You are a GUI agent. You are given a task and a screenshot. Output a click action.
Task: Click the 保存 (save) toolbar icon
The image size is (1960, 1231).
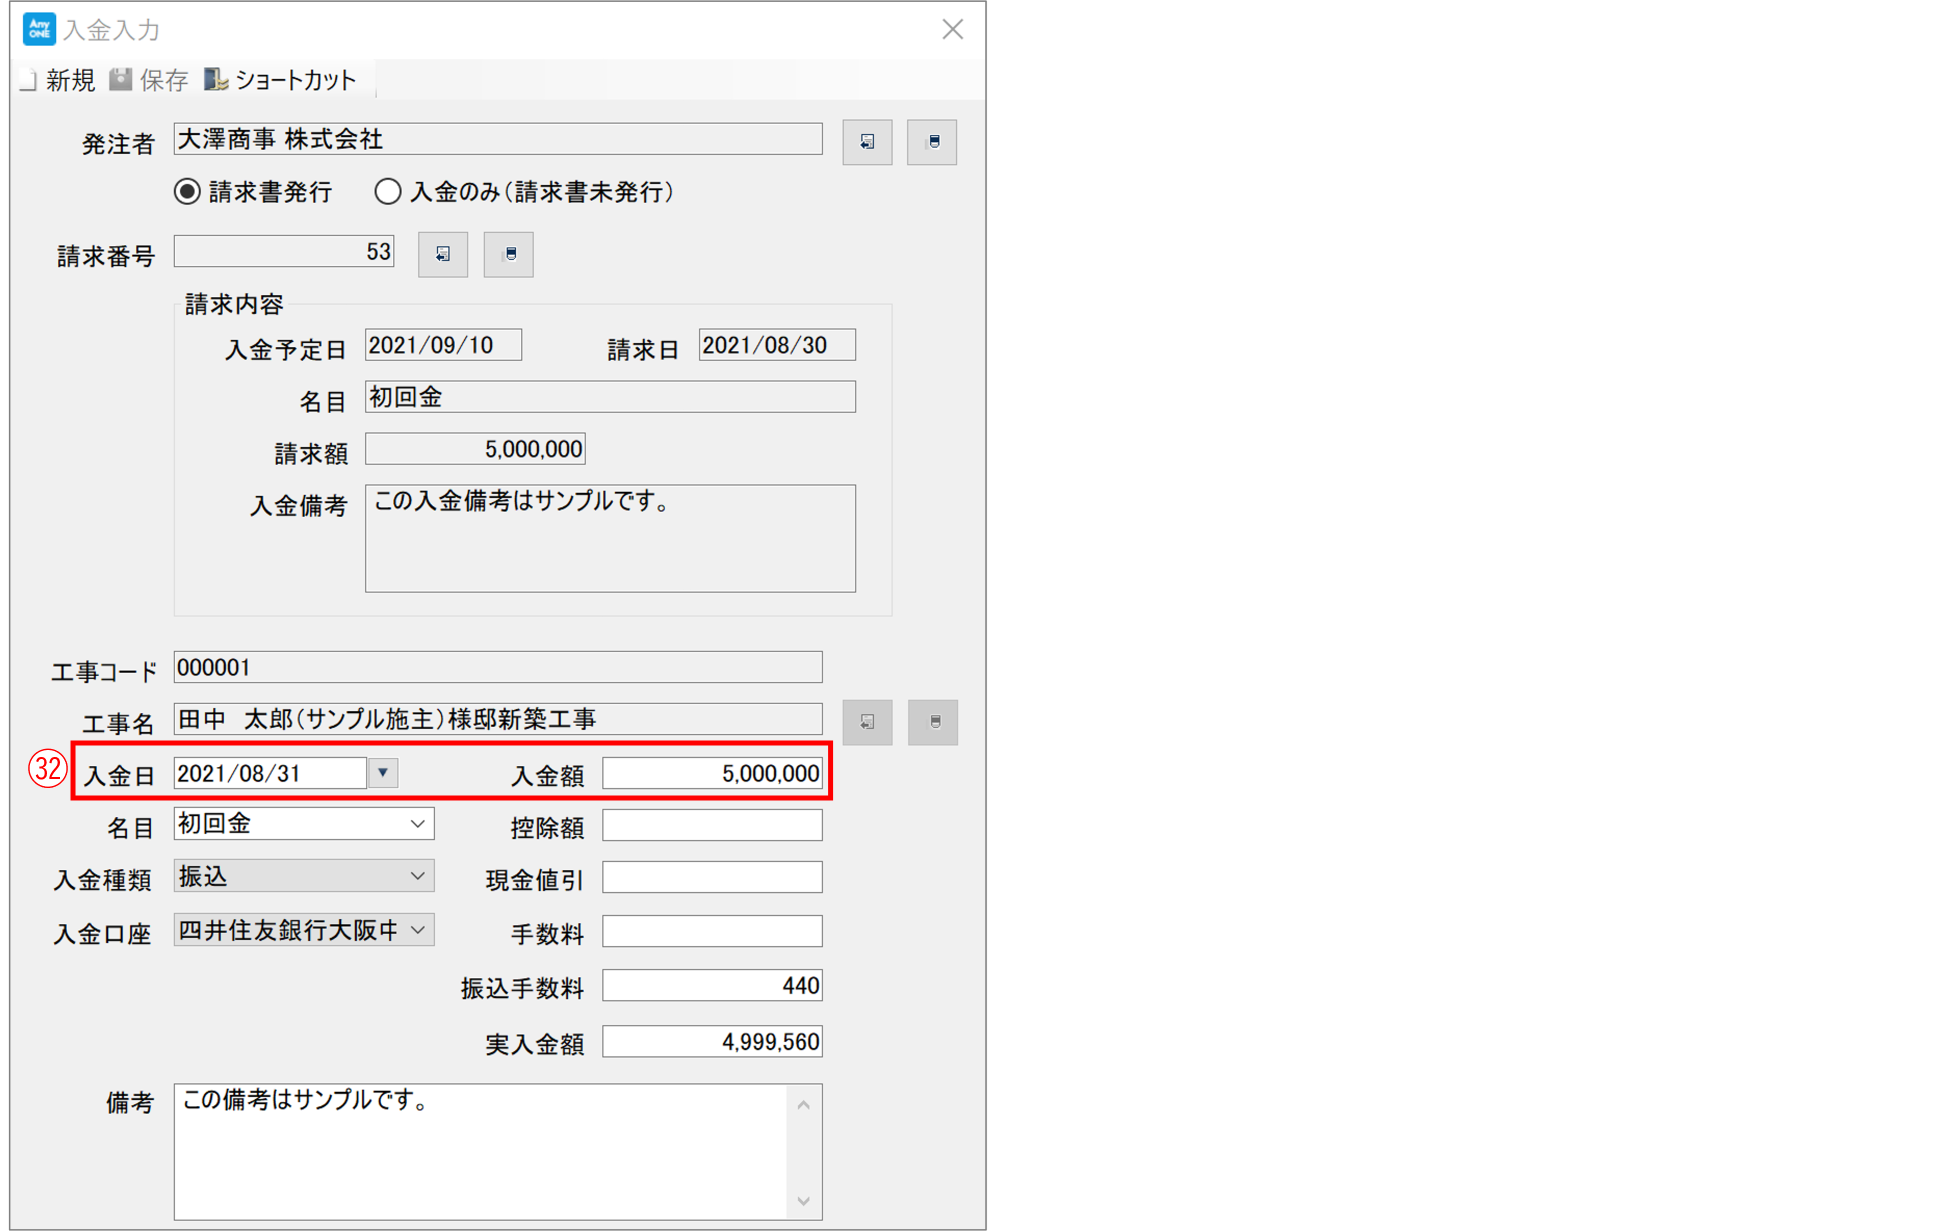click(x=149, y=80)
